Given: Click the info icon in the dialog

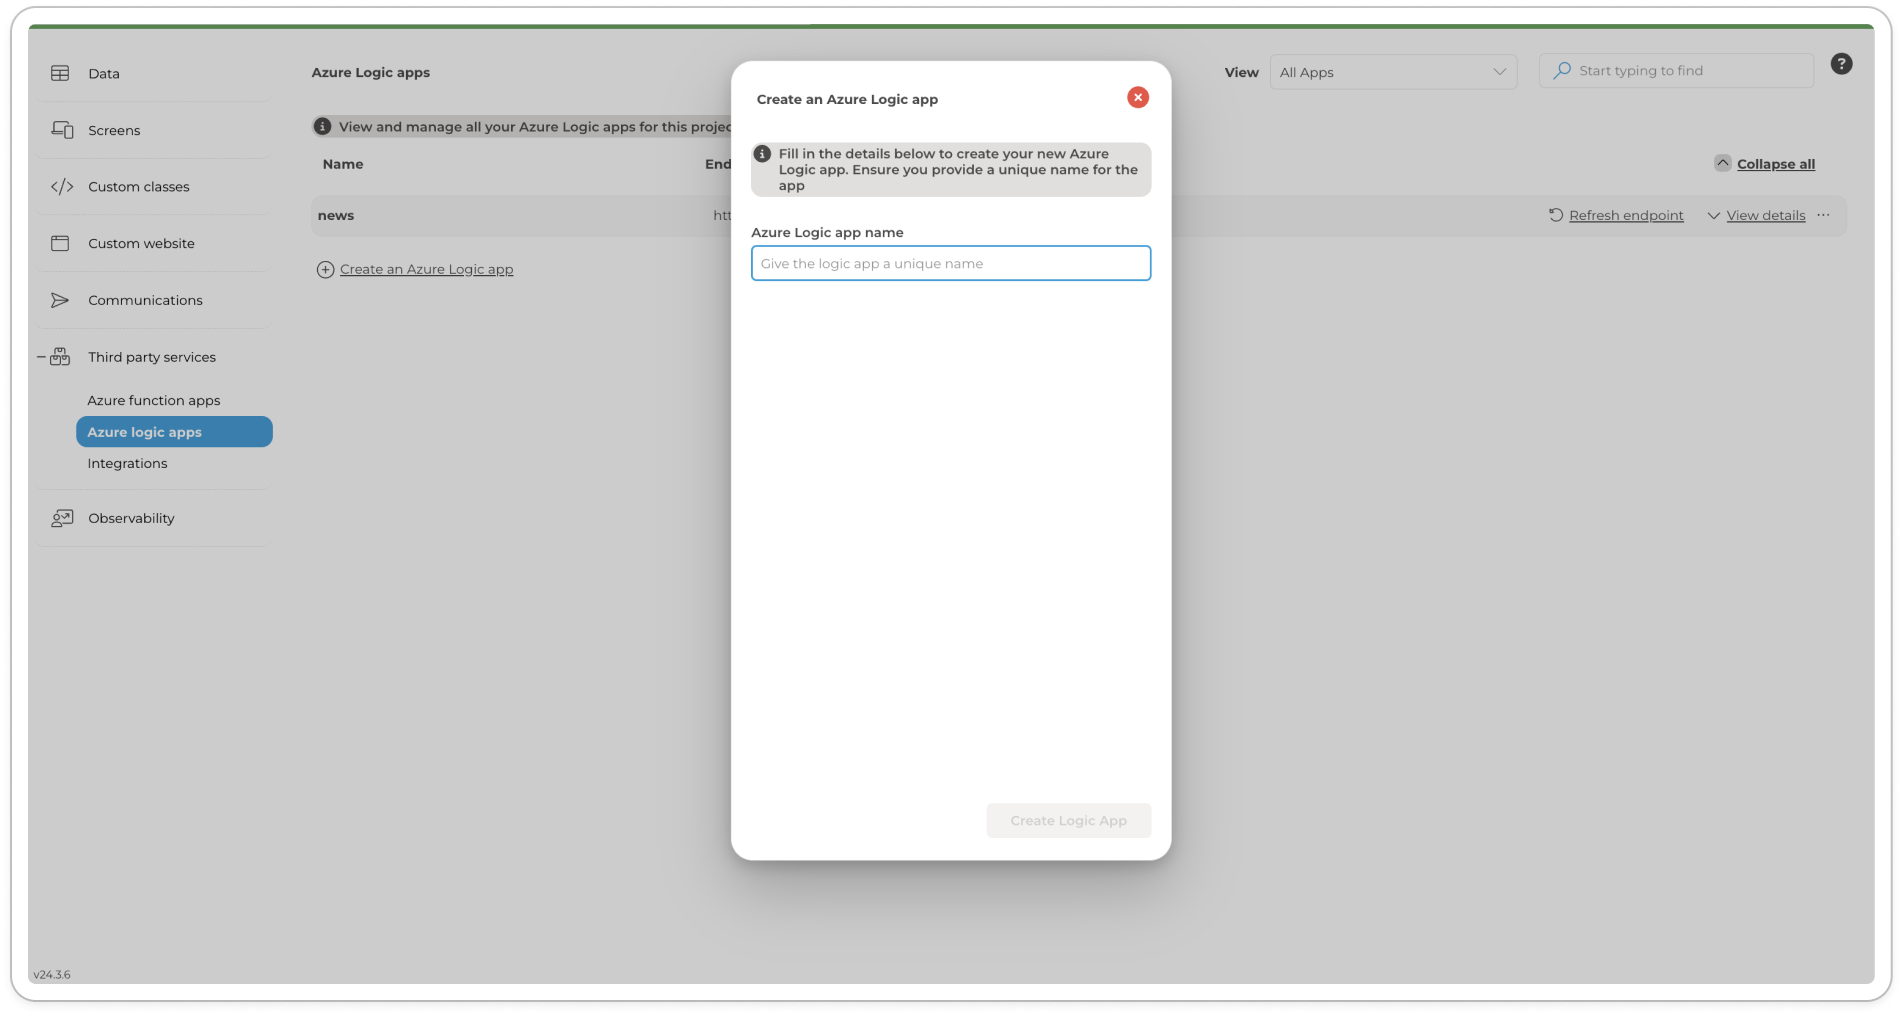Looking at the screenshot, I should click(x=762, y=154).
